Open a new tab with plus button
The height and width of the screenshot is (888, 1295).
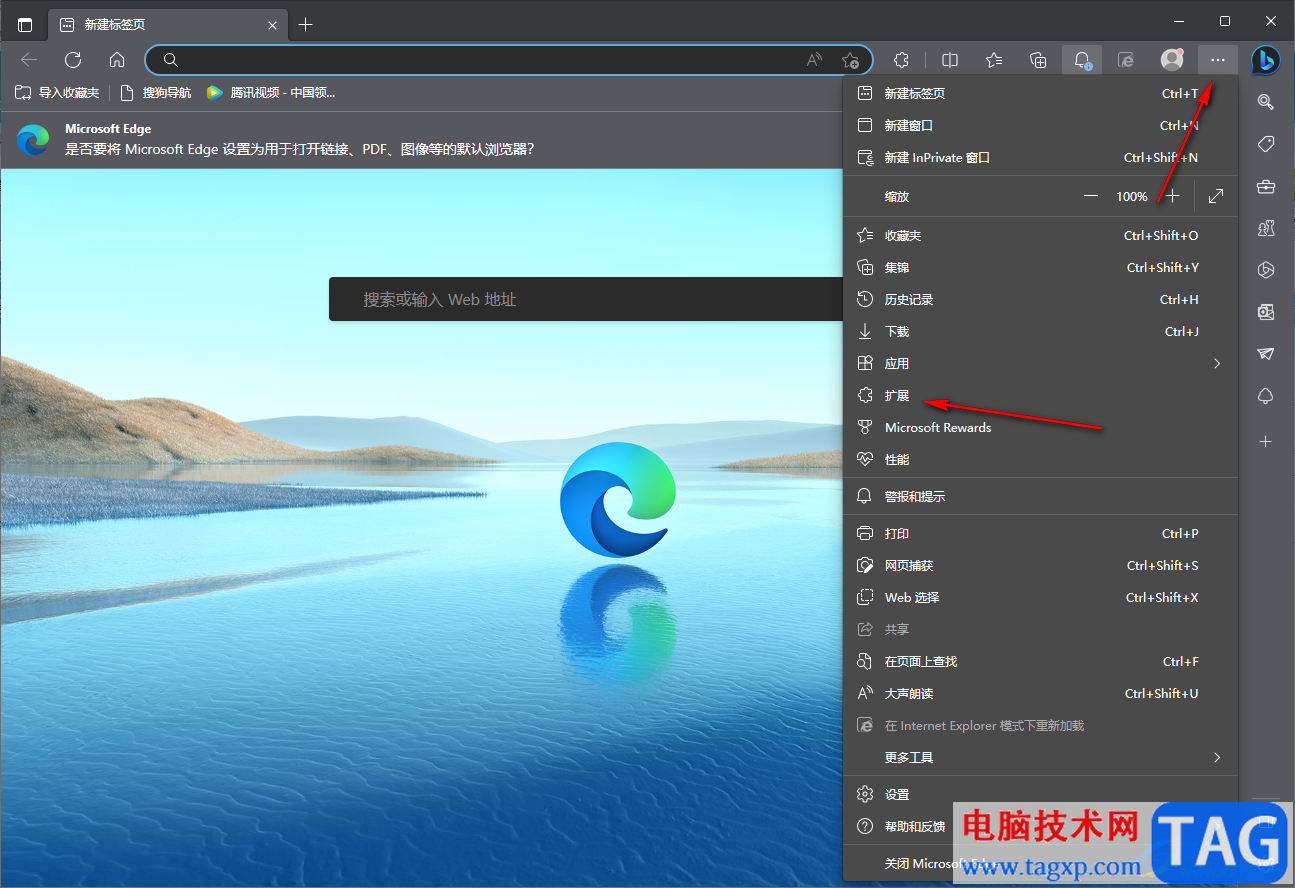[306, 25]
